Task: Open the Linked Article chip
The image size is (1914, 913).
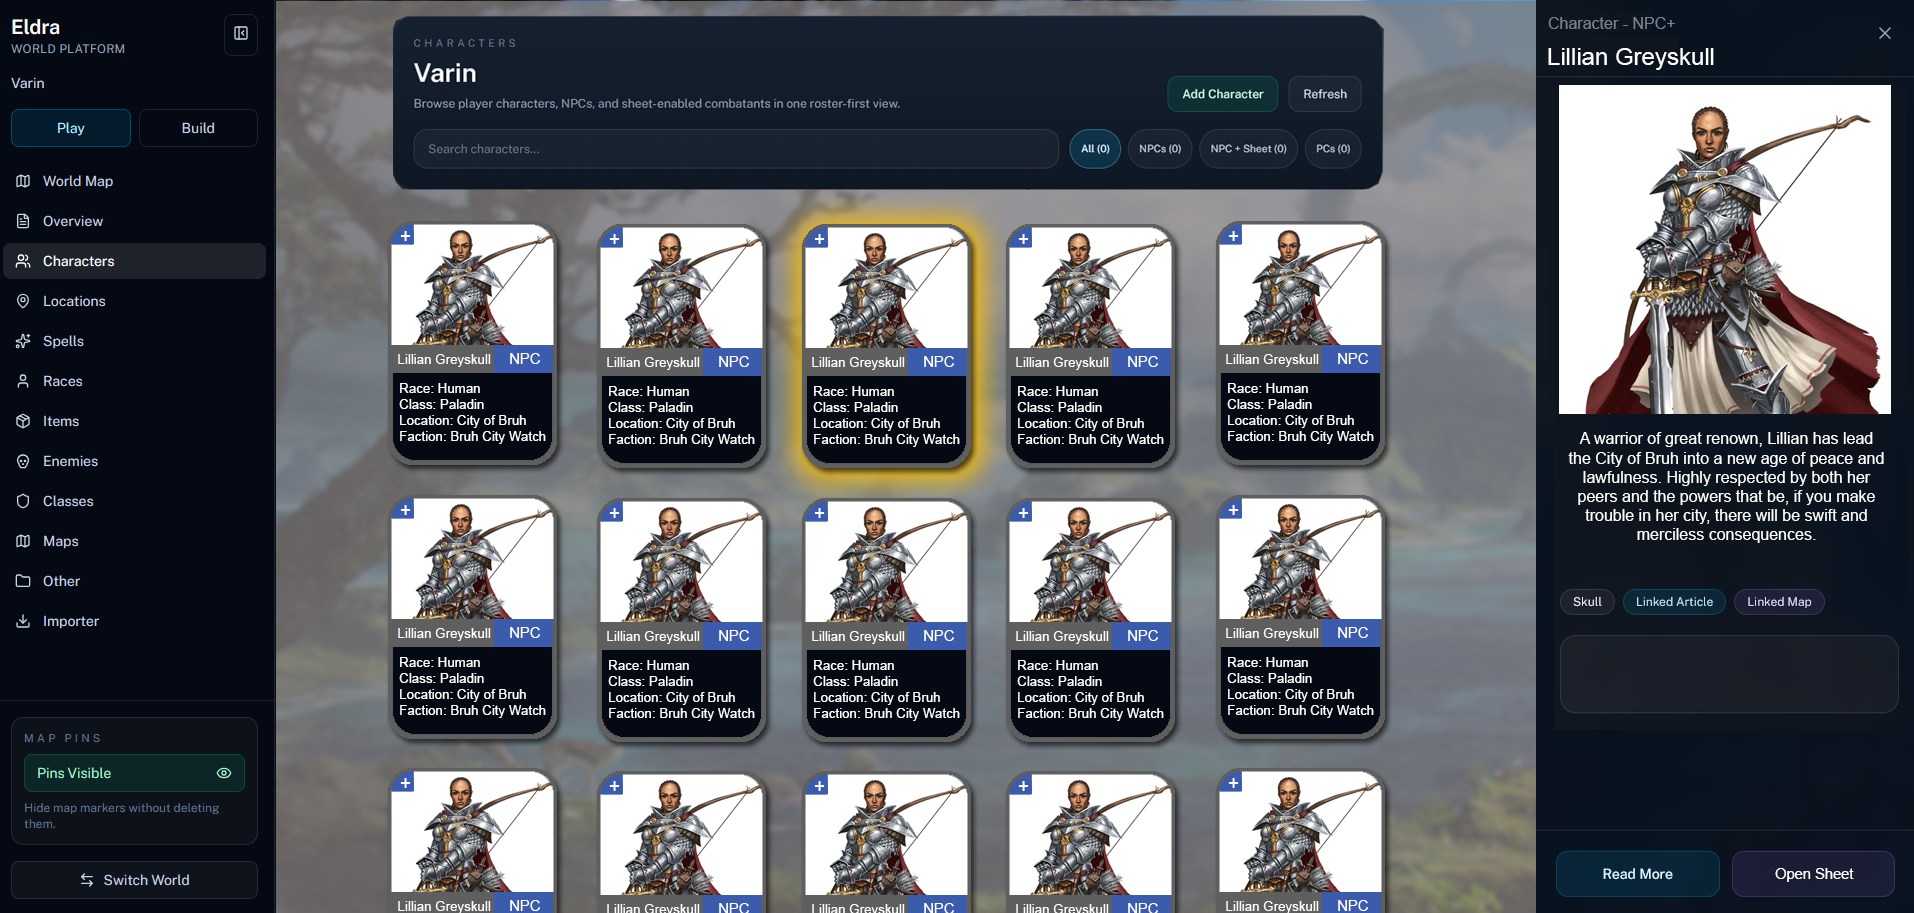Action: coord(1674,602)
